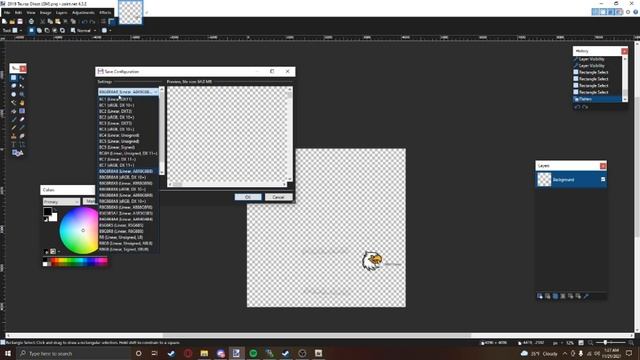
Task: Select the Pan hand tool
Action: (x=22, y=102)
